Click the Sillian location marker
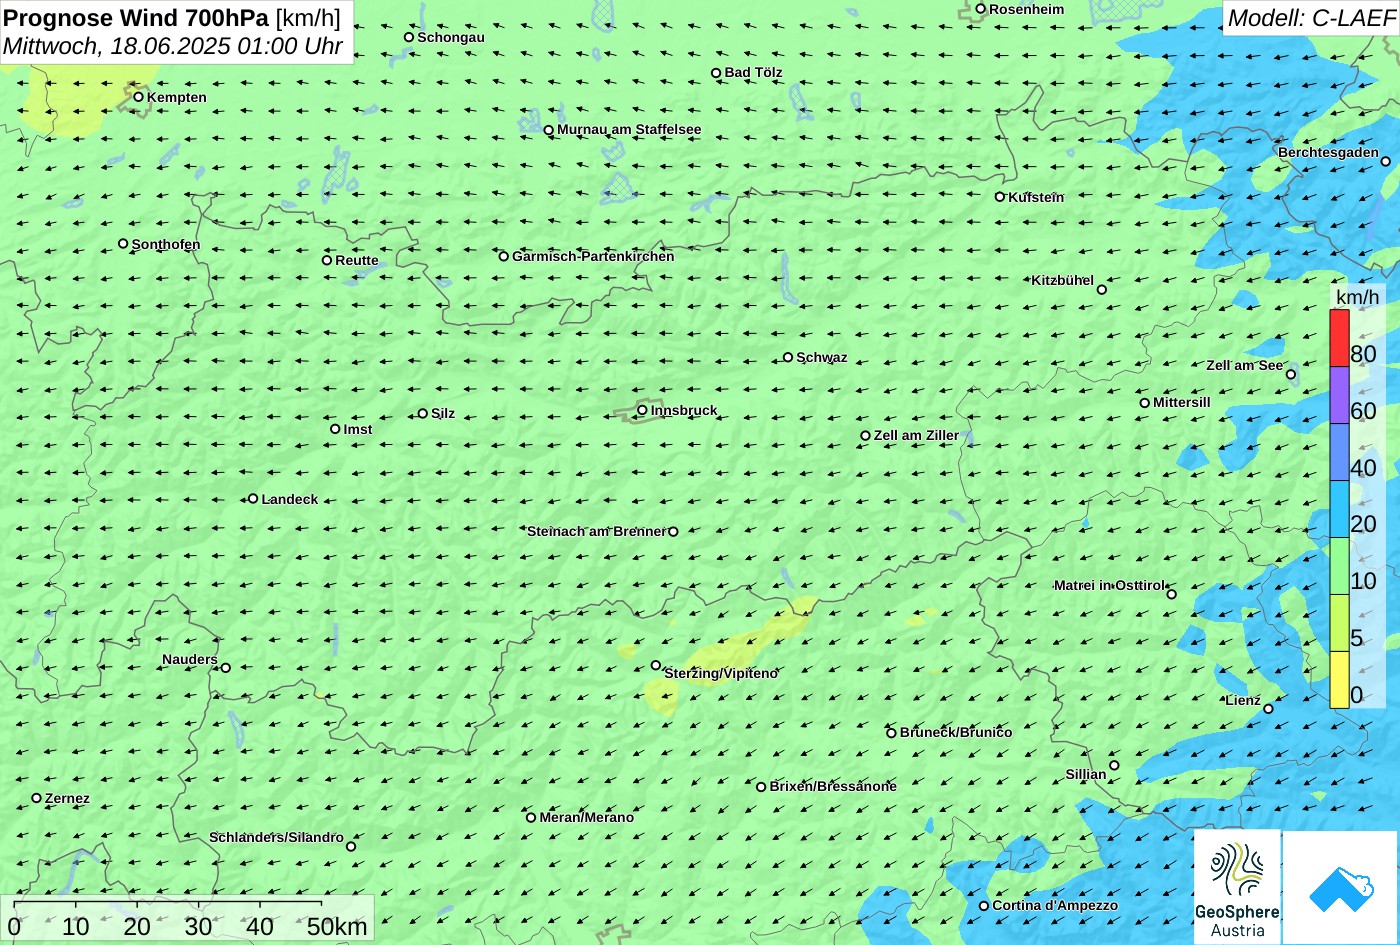 (x=1114, y=766)
